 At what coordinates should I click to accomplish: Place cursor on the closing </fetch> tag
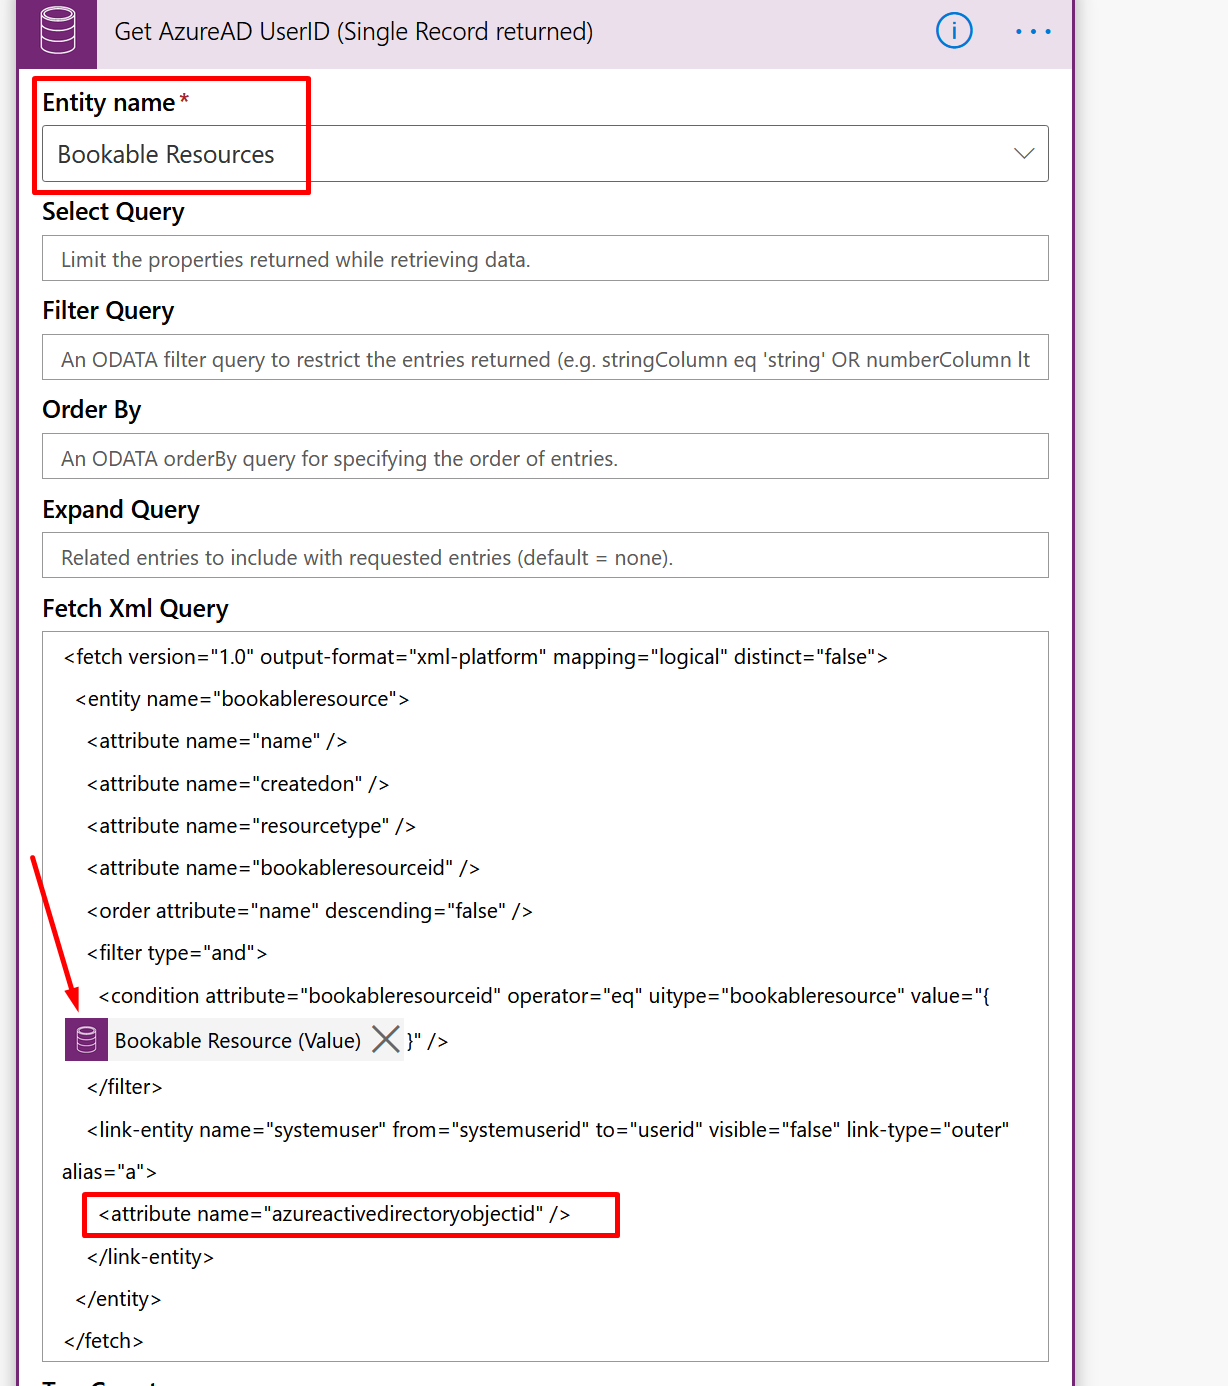104,1341
